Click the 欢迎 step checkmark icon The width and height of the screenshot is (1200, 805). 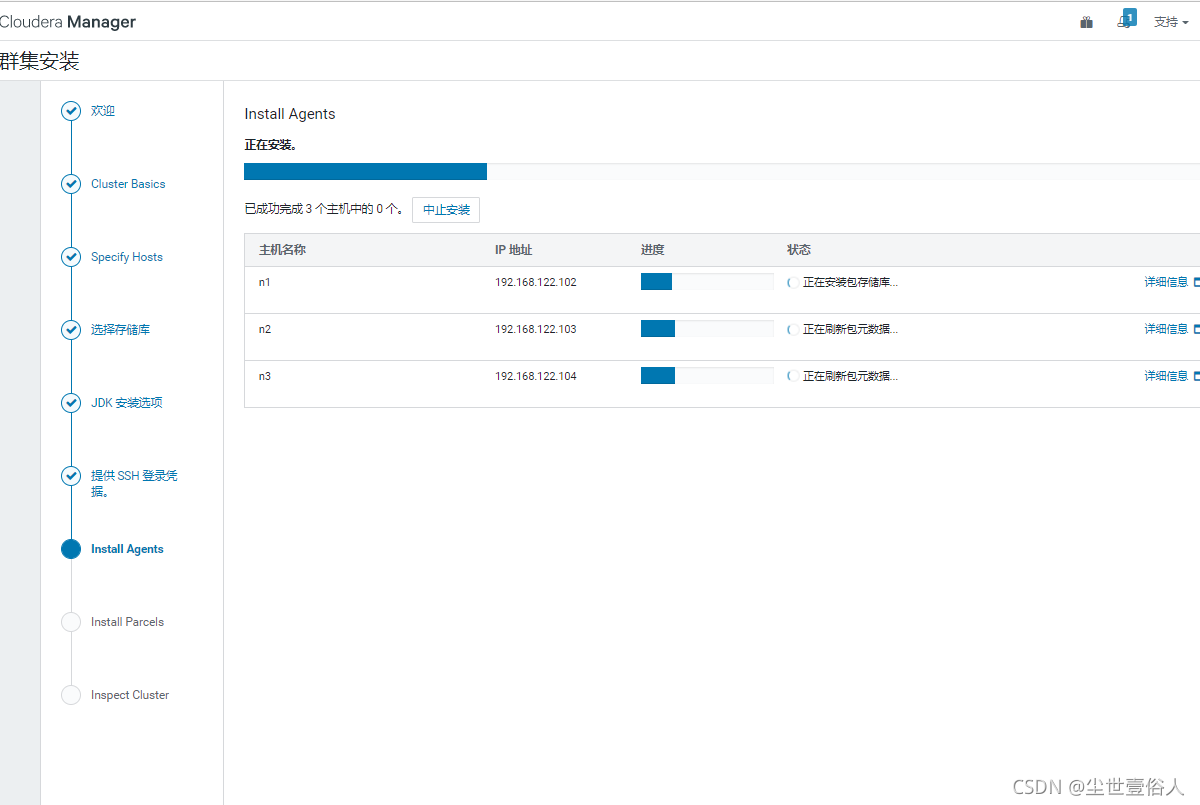71,111
